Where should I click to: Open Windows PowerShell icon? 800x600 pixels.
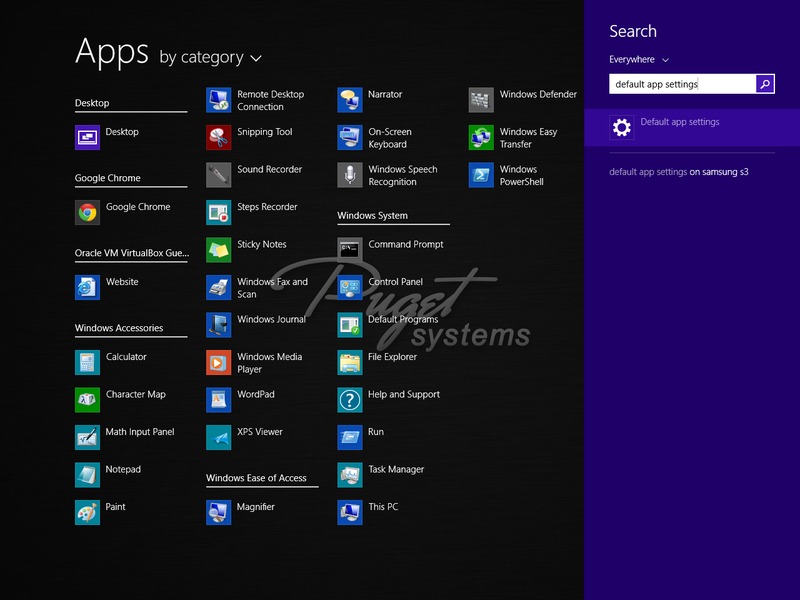pos(482,175)
